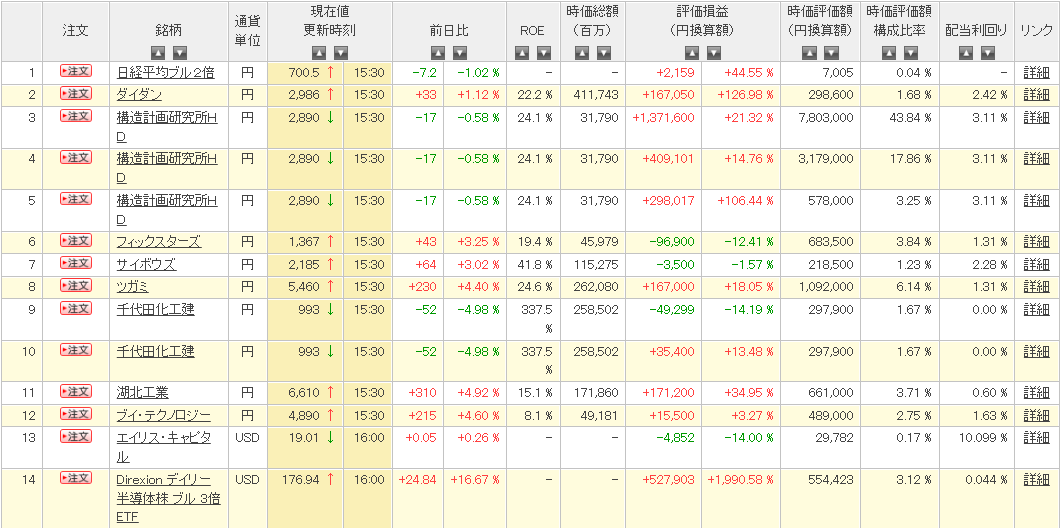Sort 時価総額 column descending arrow
The image size is (1060, 528).
(604, 52)
